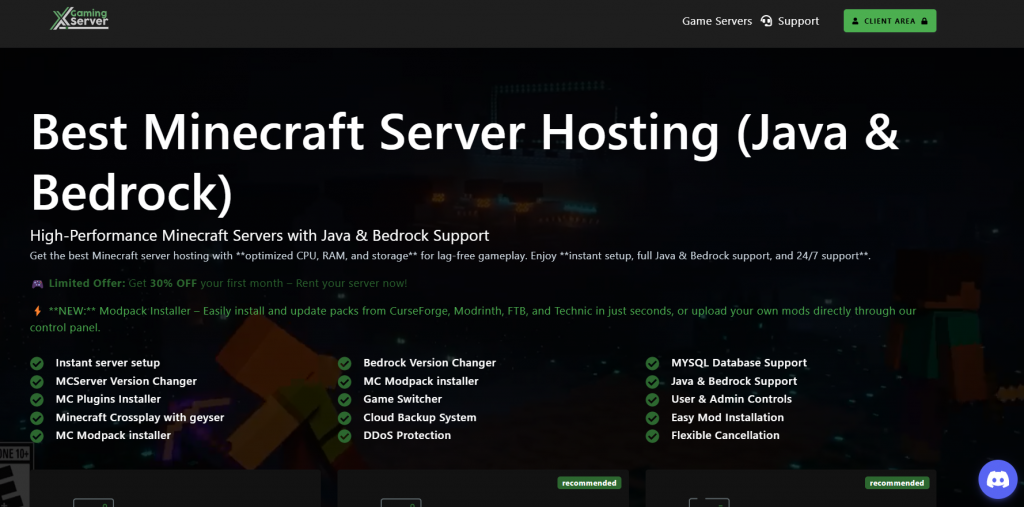
Task: Click the checkmark beside Minecraft Crossplay with geyser
Action: pos(37,417)
